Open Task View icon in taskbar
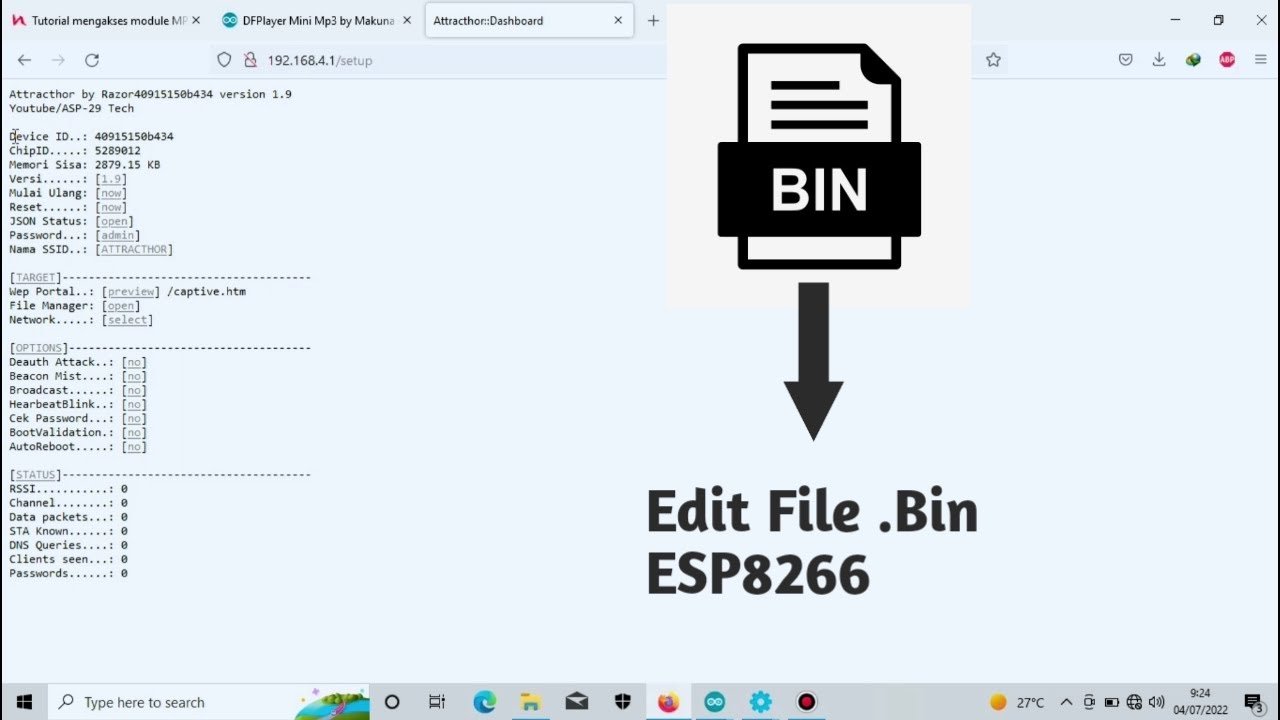Image resolution: width=1280 pixels, height=720 pixels. pyautogui.click(x=437, y=702)
